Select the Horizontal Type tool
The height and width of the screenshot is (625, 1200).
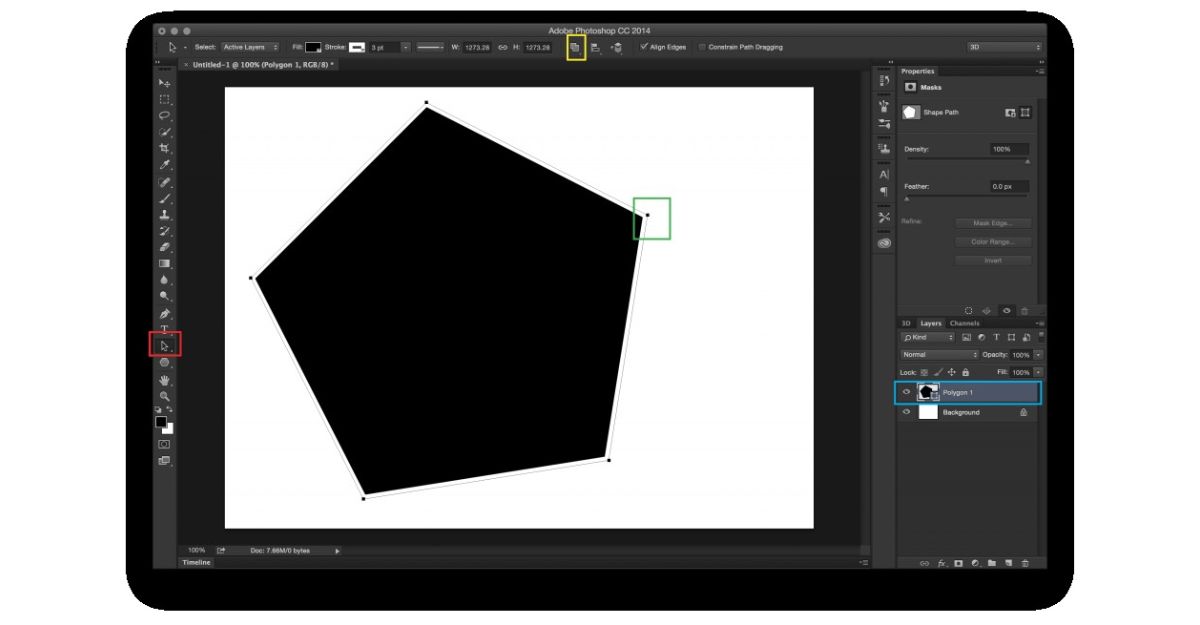point(164,330)
